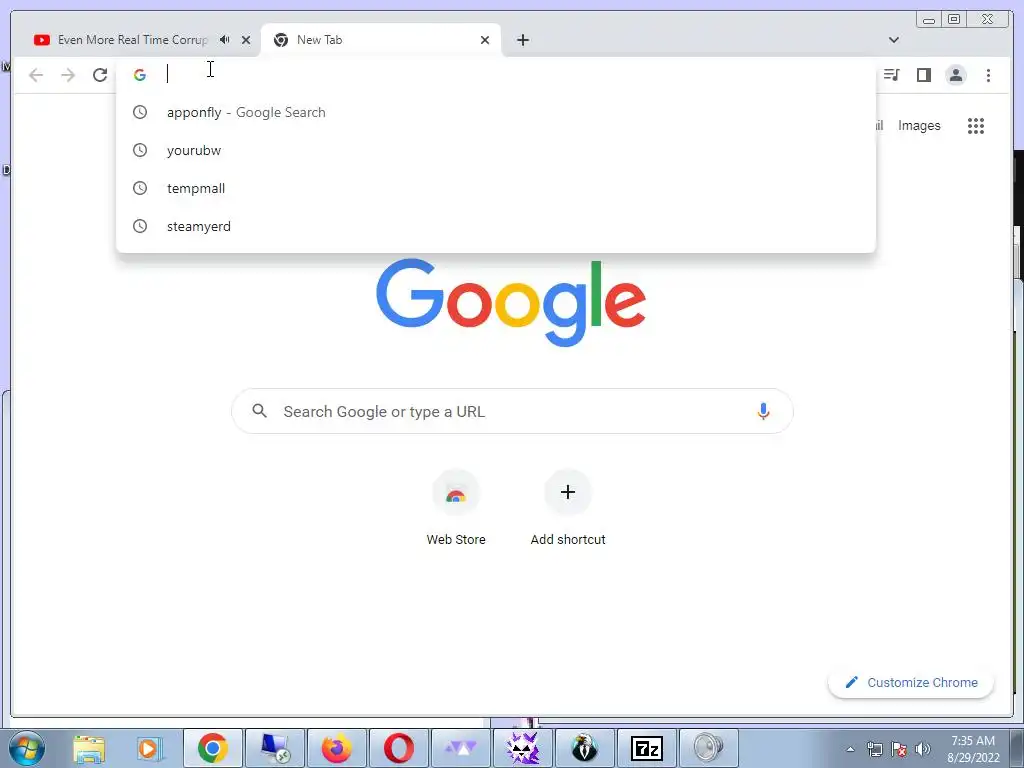The width and height of the screenshot is (1024, 768).
Task: Open the media control icon in toolbar
Action: click(x=891, y=75)
